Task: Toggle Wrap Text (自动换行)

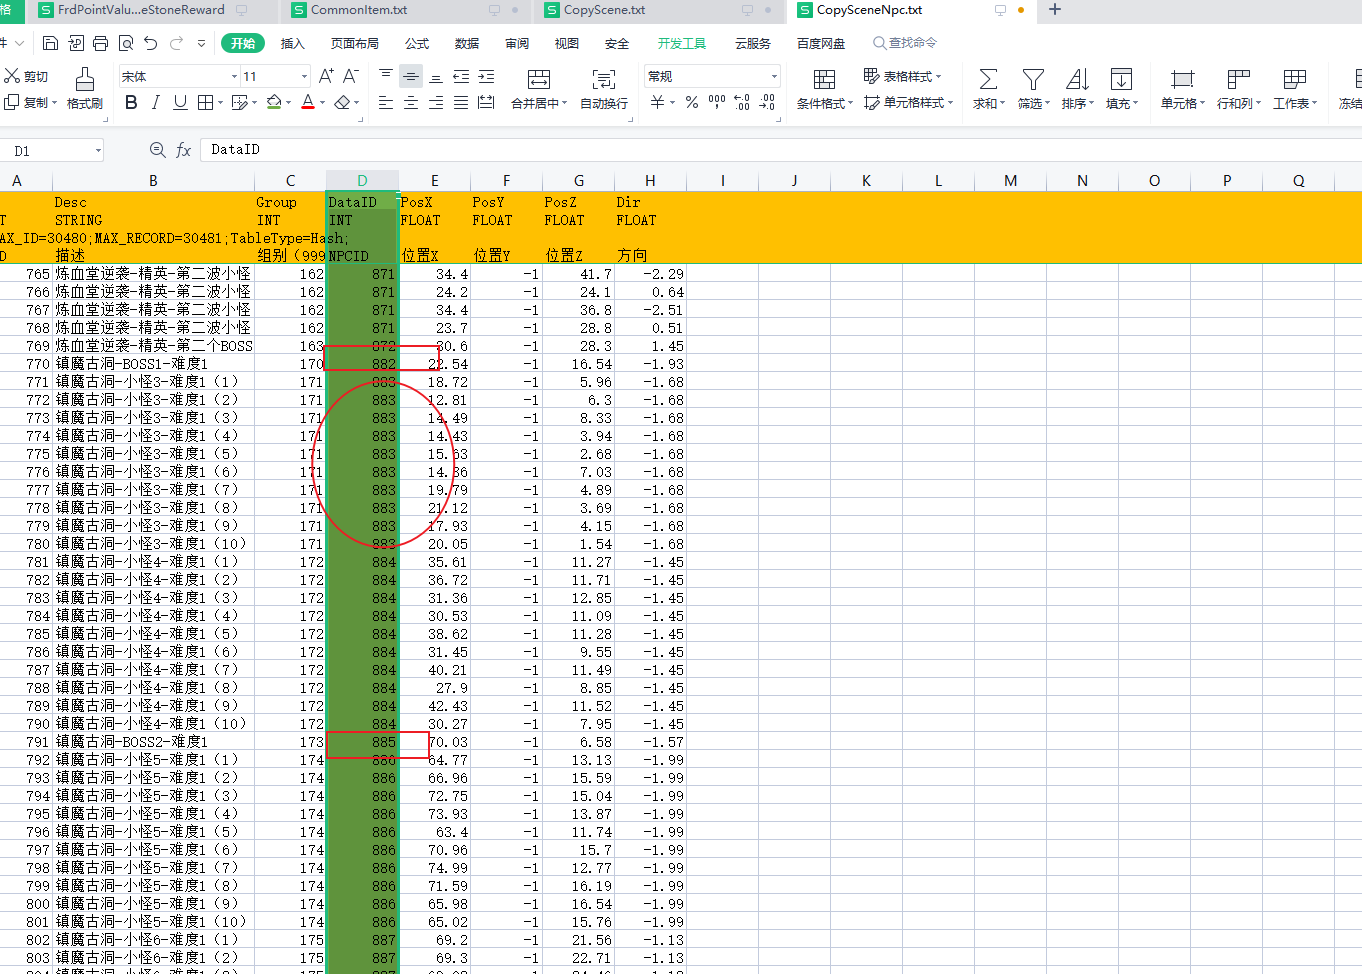Action: coord(604,89)
